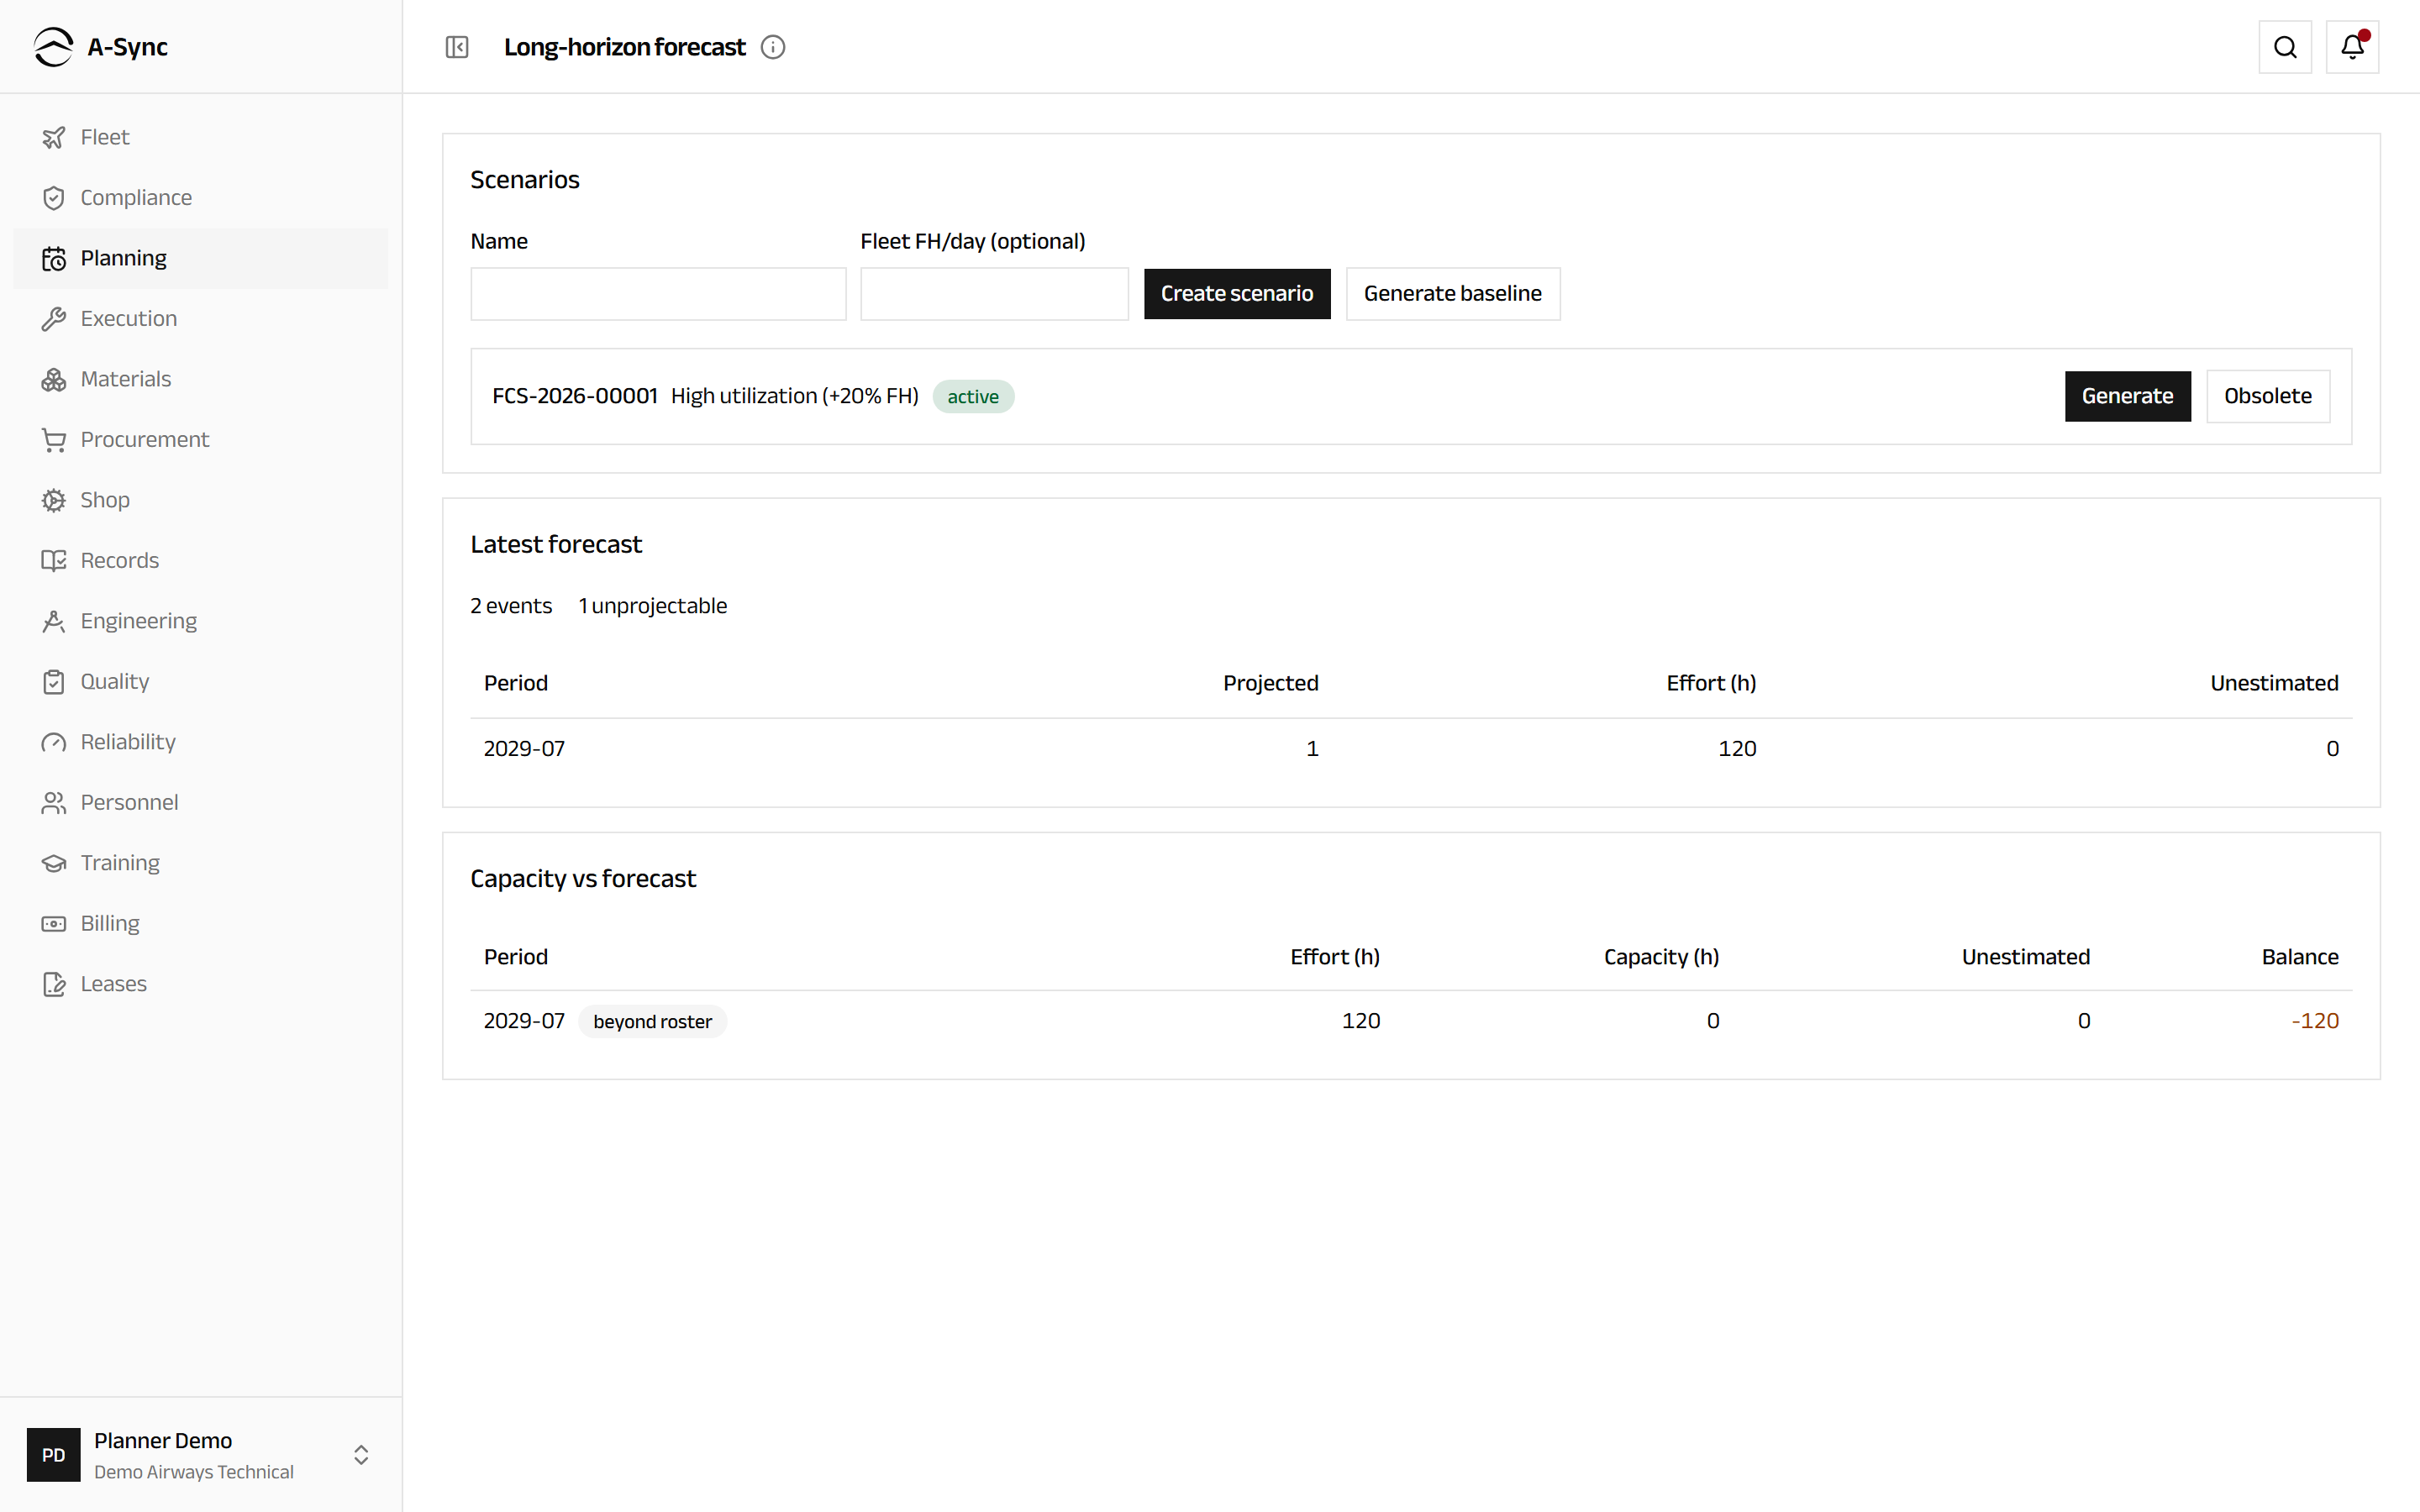2420x1512 pixels.
Task: Click the Projected column header
Action: pos(1270,683)
